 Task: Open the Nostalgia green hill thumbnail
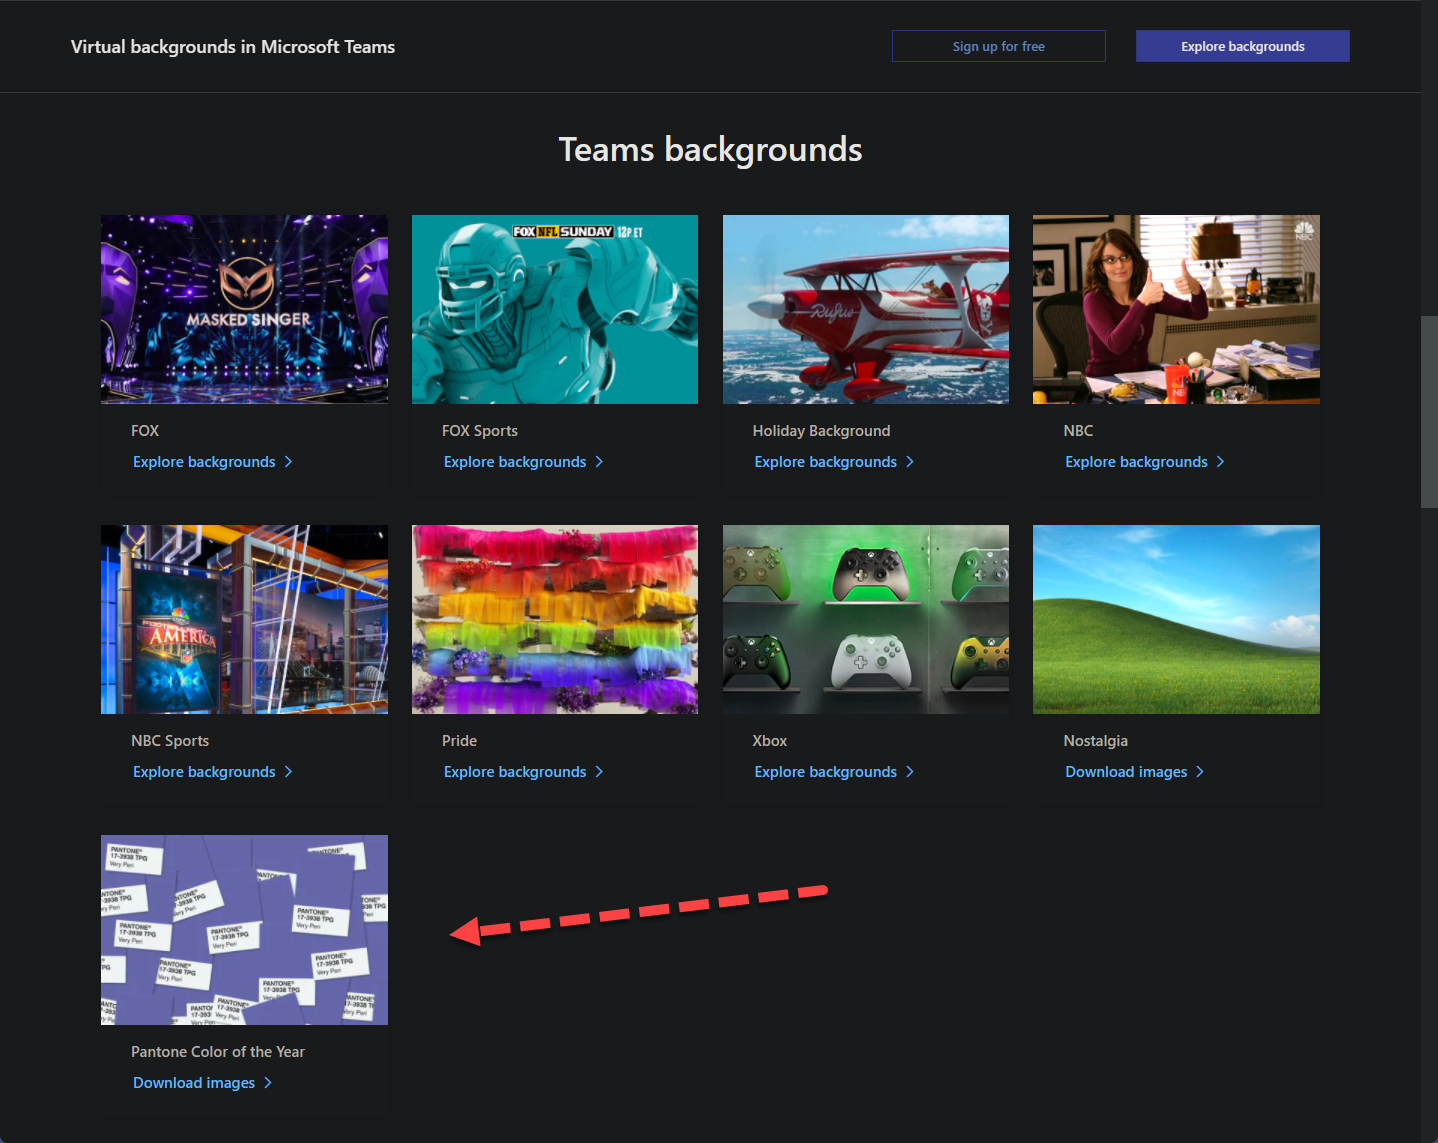point(1176,619)
